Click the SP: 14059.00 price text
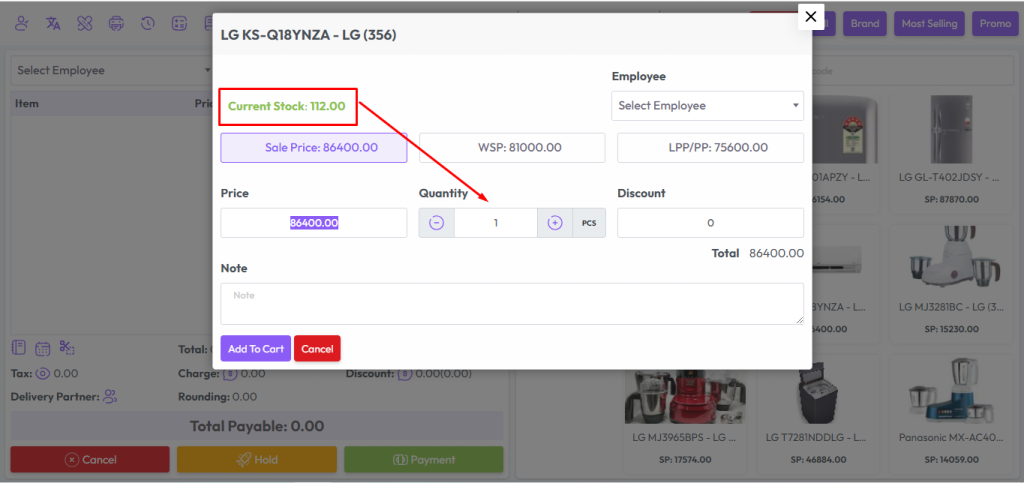This screenshot has height=483, width=1024. (954, 460)
